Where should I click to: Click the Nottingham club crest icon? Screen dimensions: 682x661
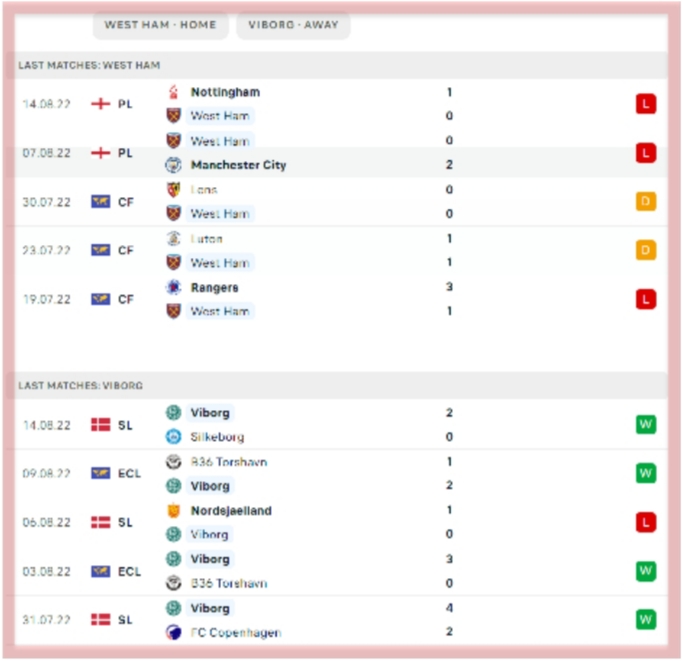173,92
